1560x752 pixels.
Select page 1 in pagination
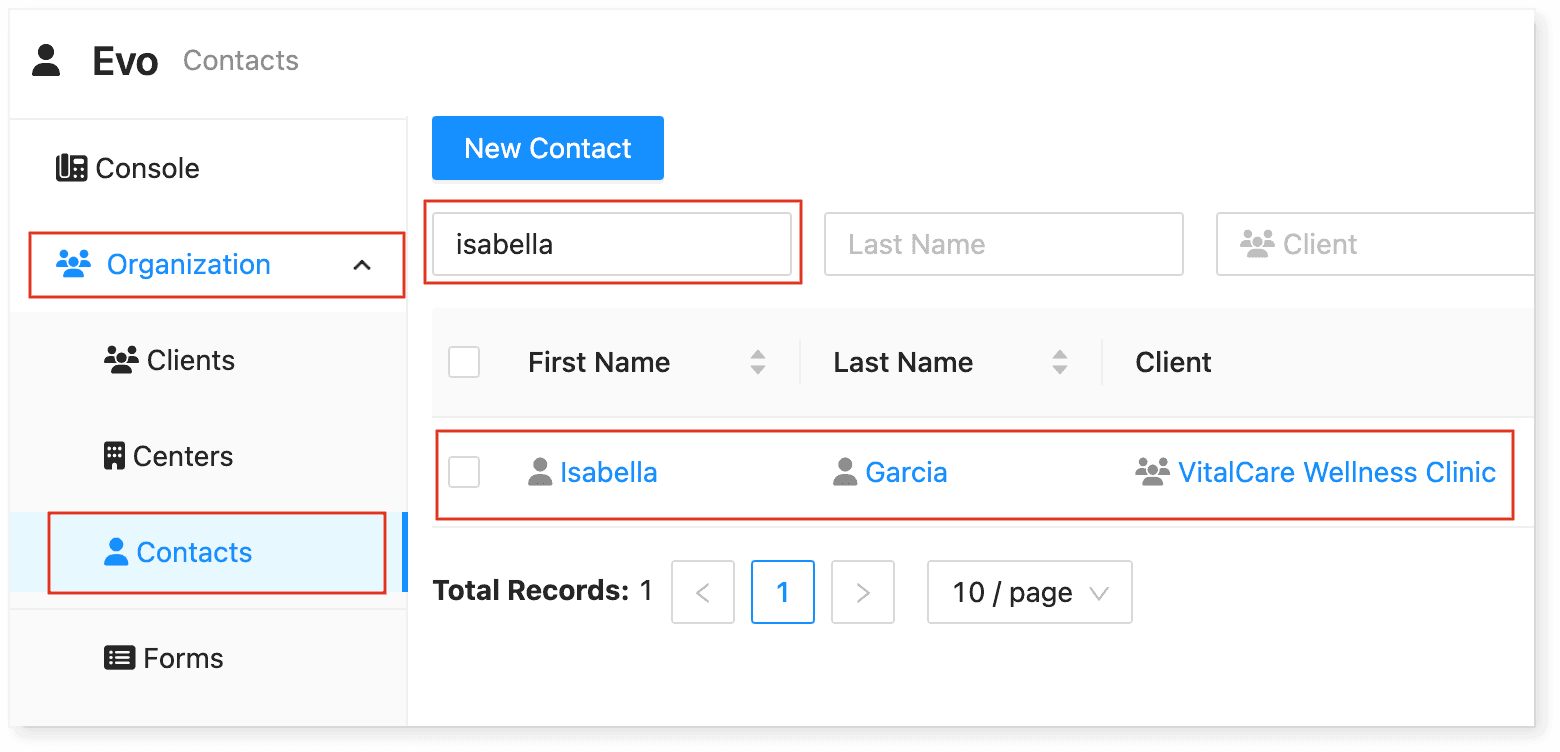pyautogui.click(x=783, y=592)
